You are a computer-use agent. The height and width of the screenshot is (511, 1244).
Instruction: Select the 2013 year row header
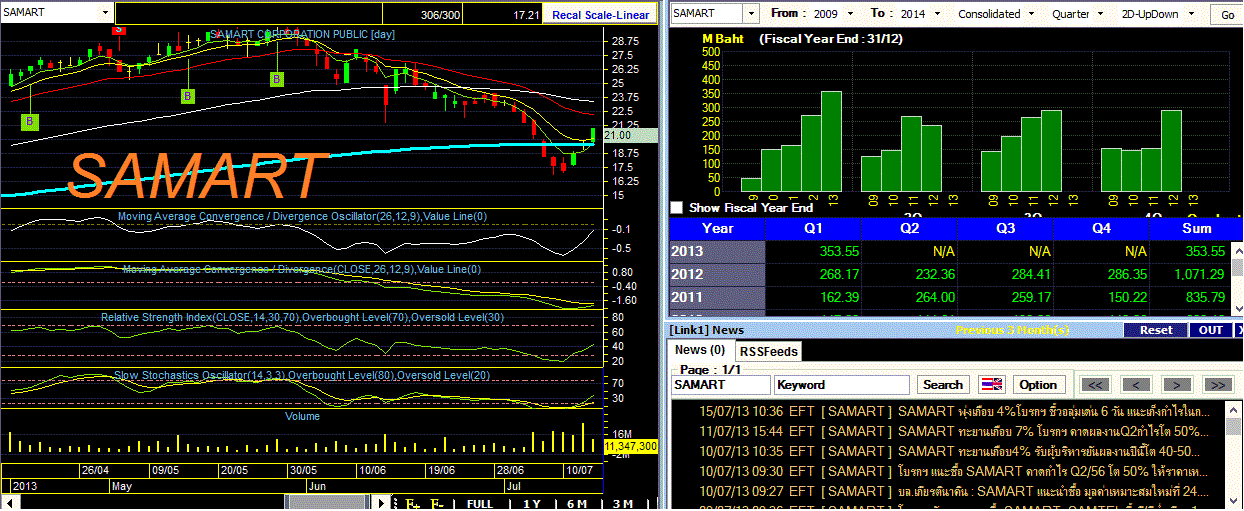717,252
